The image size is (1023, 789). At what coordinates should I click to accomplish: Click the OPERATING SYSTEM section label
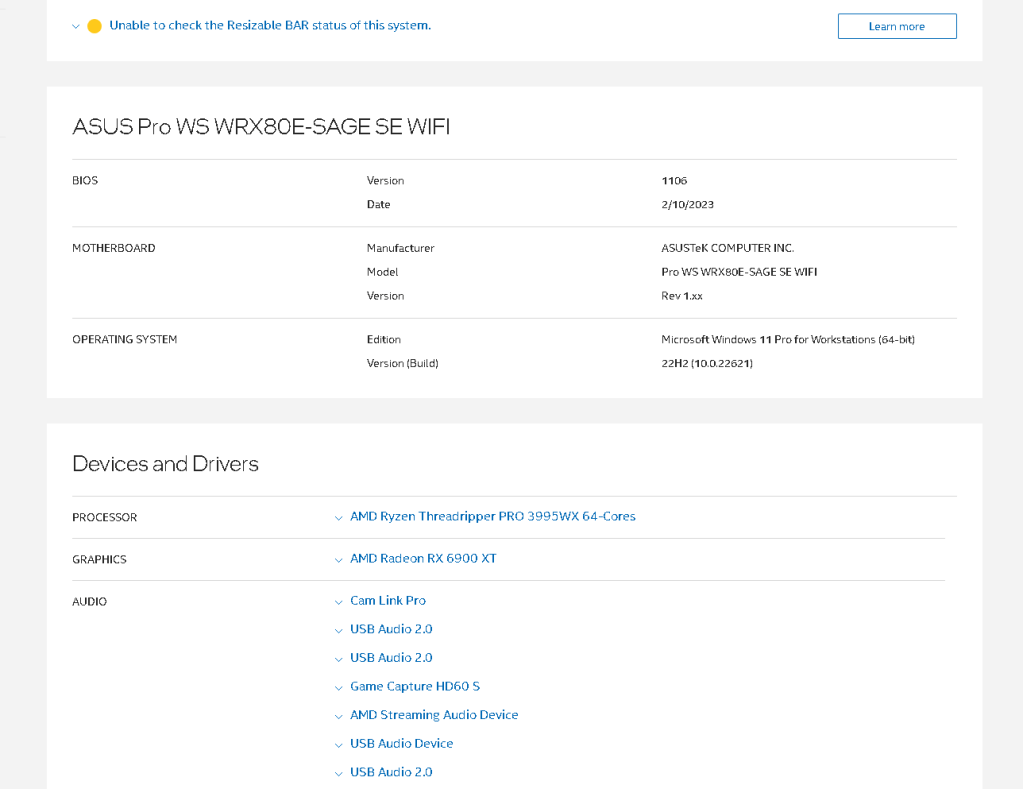pyautogui.click(x=125, y=340)
